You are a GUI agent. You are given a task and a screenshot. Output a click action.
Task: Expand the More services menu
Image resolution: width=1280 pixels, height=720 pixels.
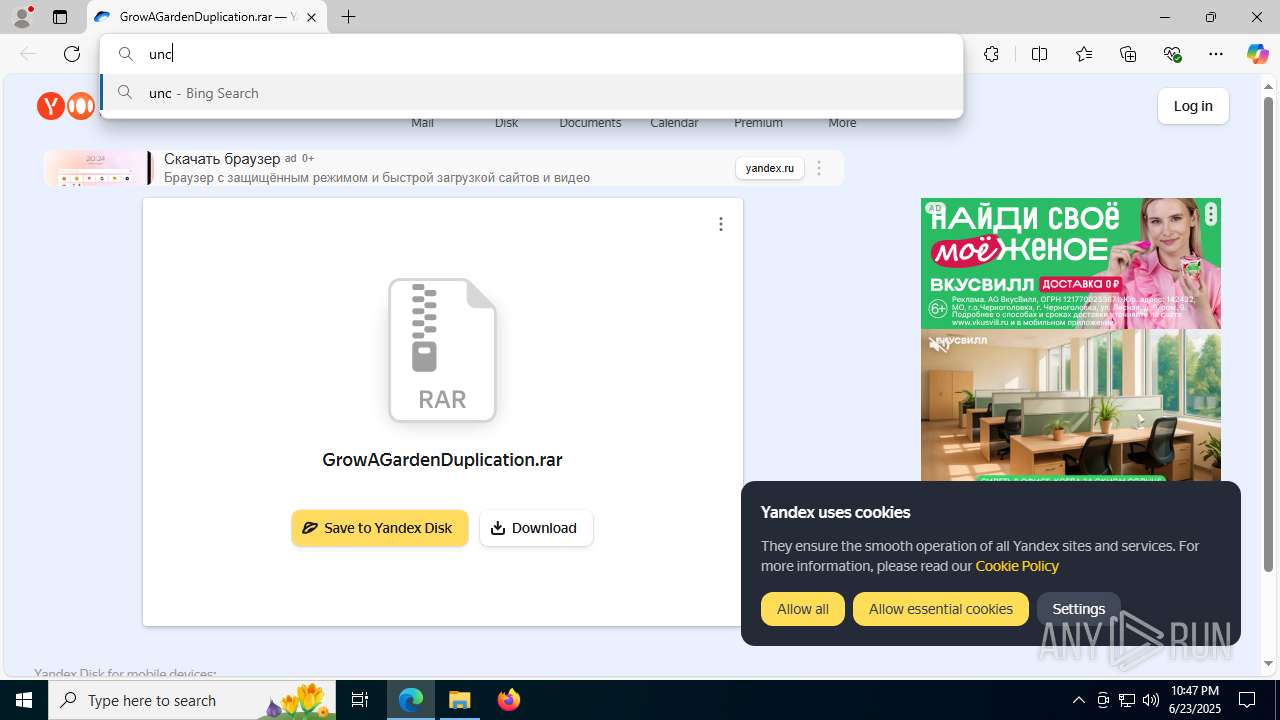(x=842, y=123)
